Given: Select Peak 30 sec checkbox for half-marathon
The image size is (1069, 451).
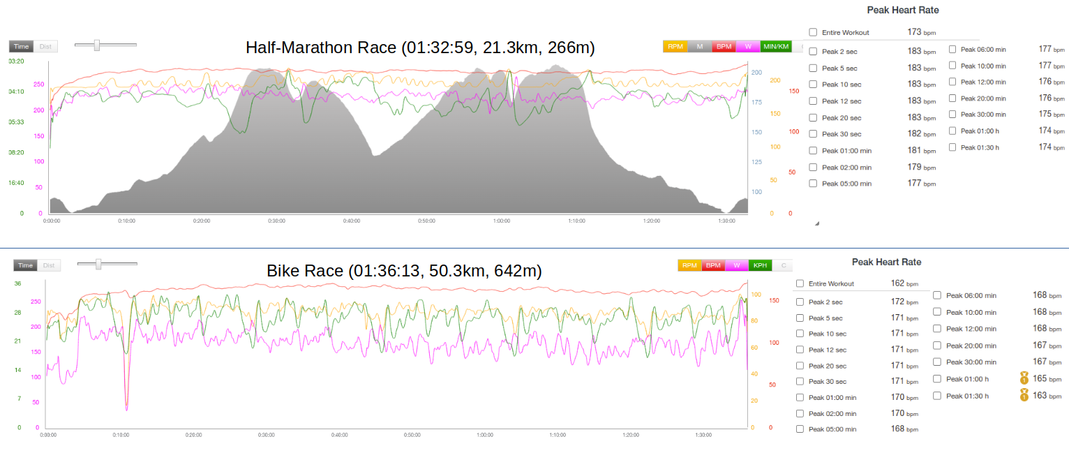Looking at the screenshot, I should tap(813, 134).
